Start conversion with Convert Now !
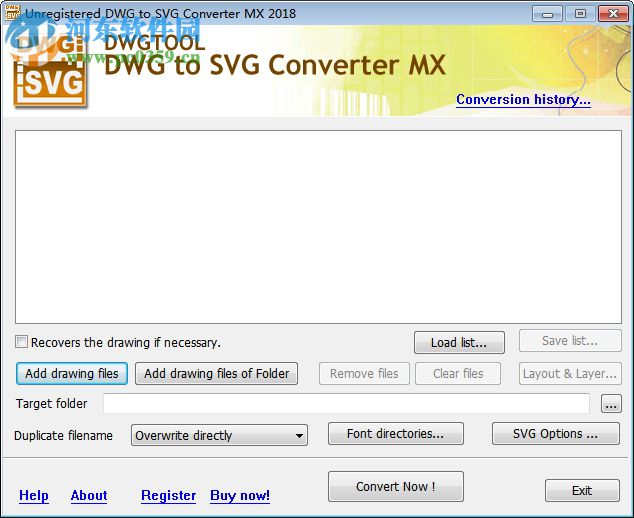The image size is (634, 518). point(396,486)
